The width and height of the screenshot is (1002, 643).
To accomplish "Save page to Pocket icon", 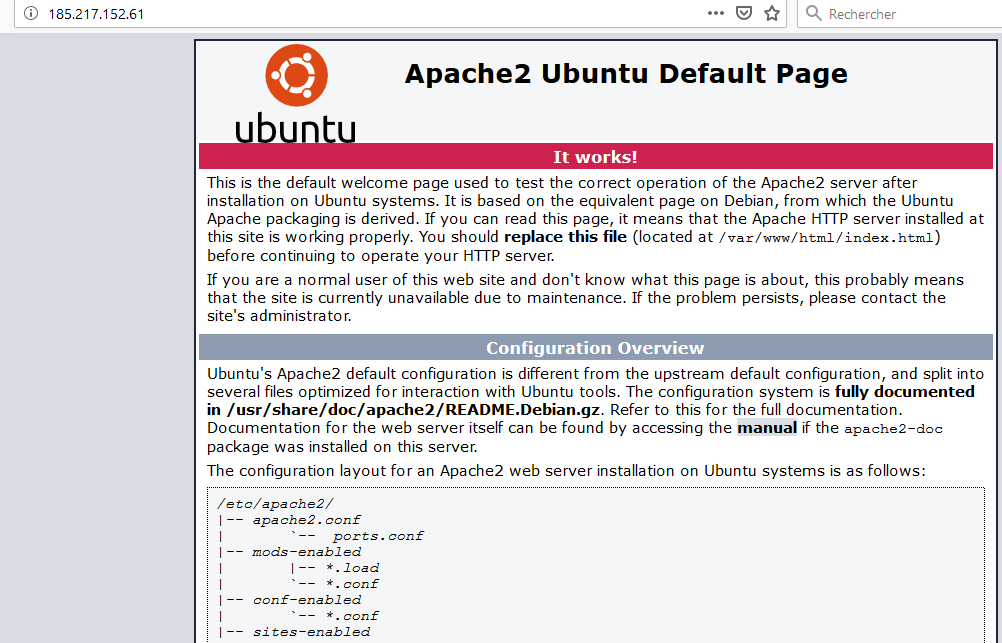I will pos(744,13).
